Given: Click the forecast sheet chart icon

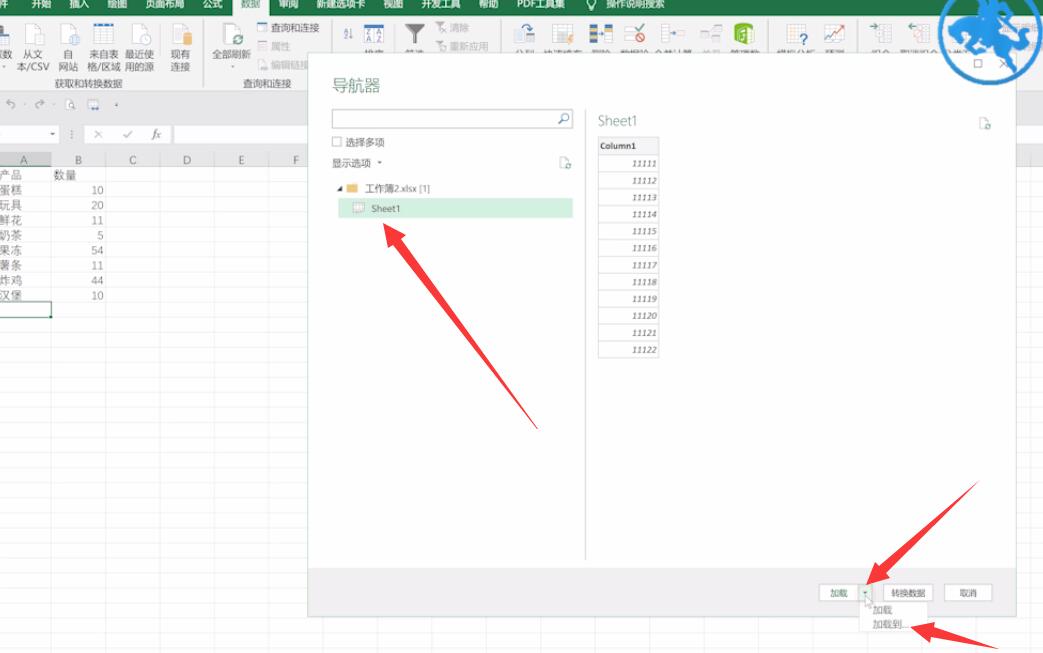Looking at the screenshot, I should tap(834, 34).
